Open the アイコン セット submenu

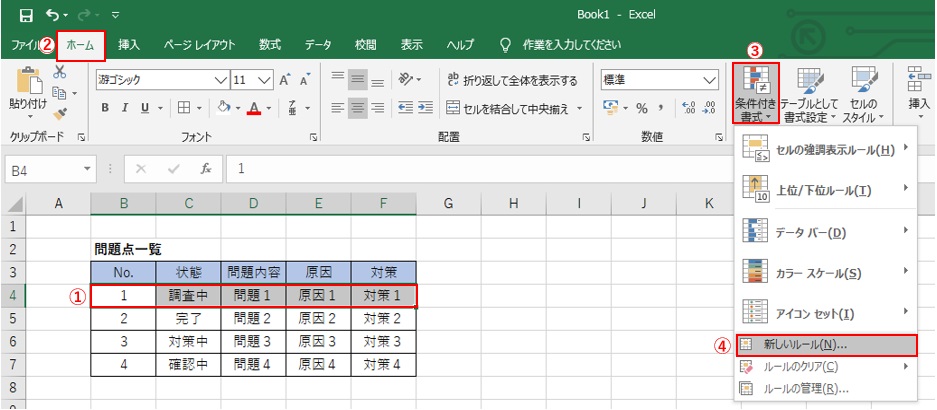pos(825,313)
